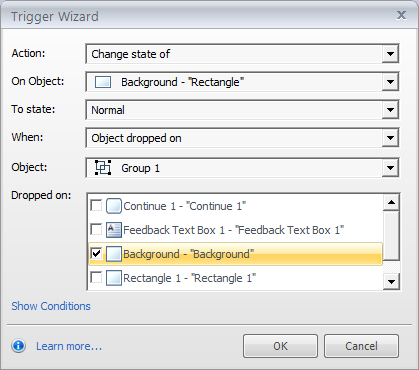Screen dimensions: 419x370
Task: Click the Rectangle 1 shape icon
Action: (x=114, y=278)
